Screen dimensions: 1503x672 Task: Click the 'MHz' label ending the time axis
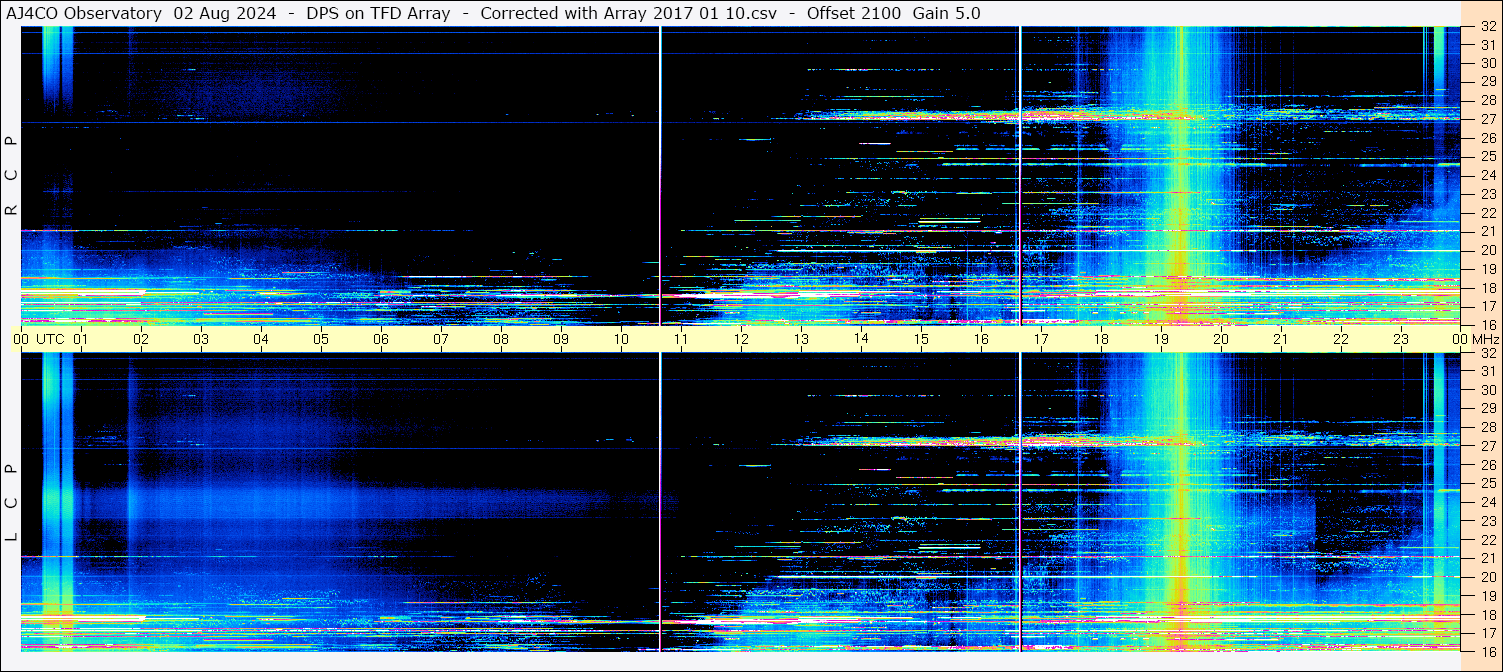point(1484,339)
